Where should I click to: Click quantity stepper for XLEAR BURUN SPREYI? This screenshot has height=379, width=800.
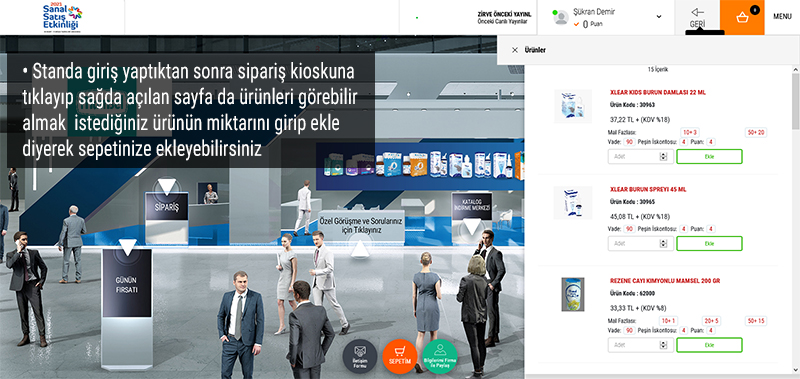tap(663, 243)
